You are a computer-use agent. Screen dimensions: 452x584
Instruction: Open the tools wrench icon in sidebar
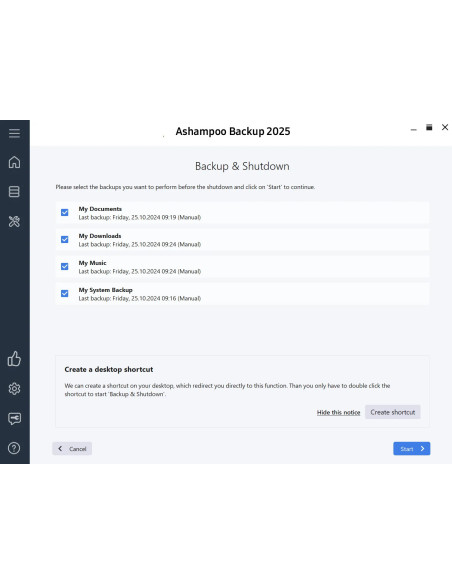click(x=14, y=221)
